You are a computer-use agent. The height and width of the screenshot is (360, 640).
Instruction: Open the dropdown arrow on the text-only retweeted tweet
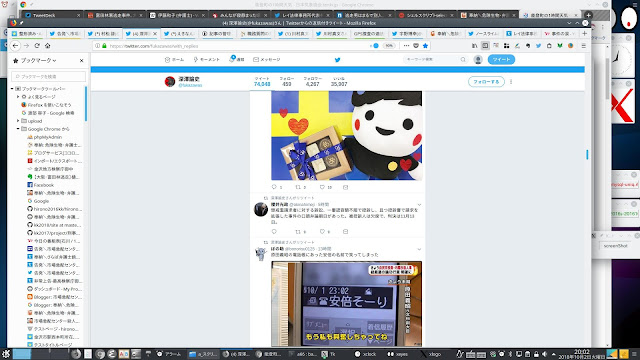(x=419, y=205)
